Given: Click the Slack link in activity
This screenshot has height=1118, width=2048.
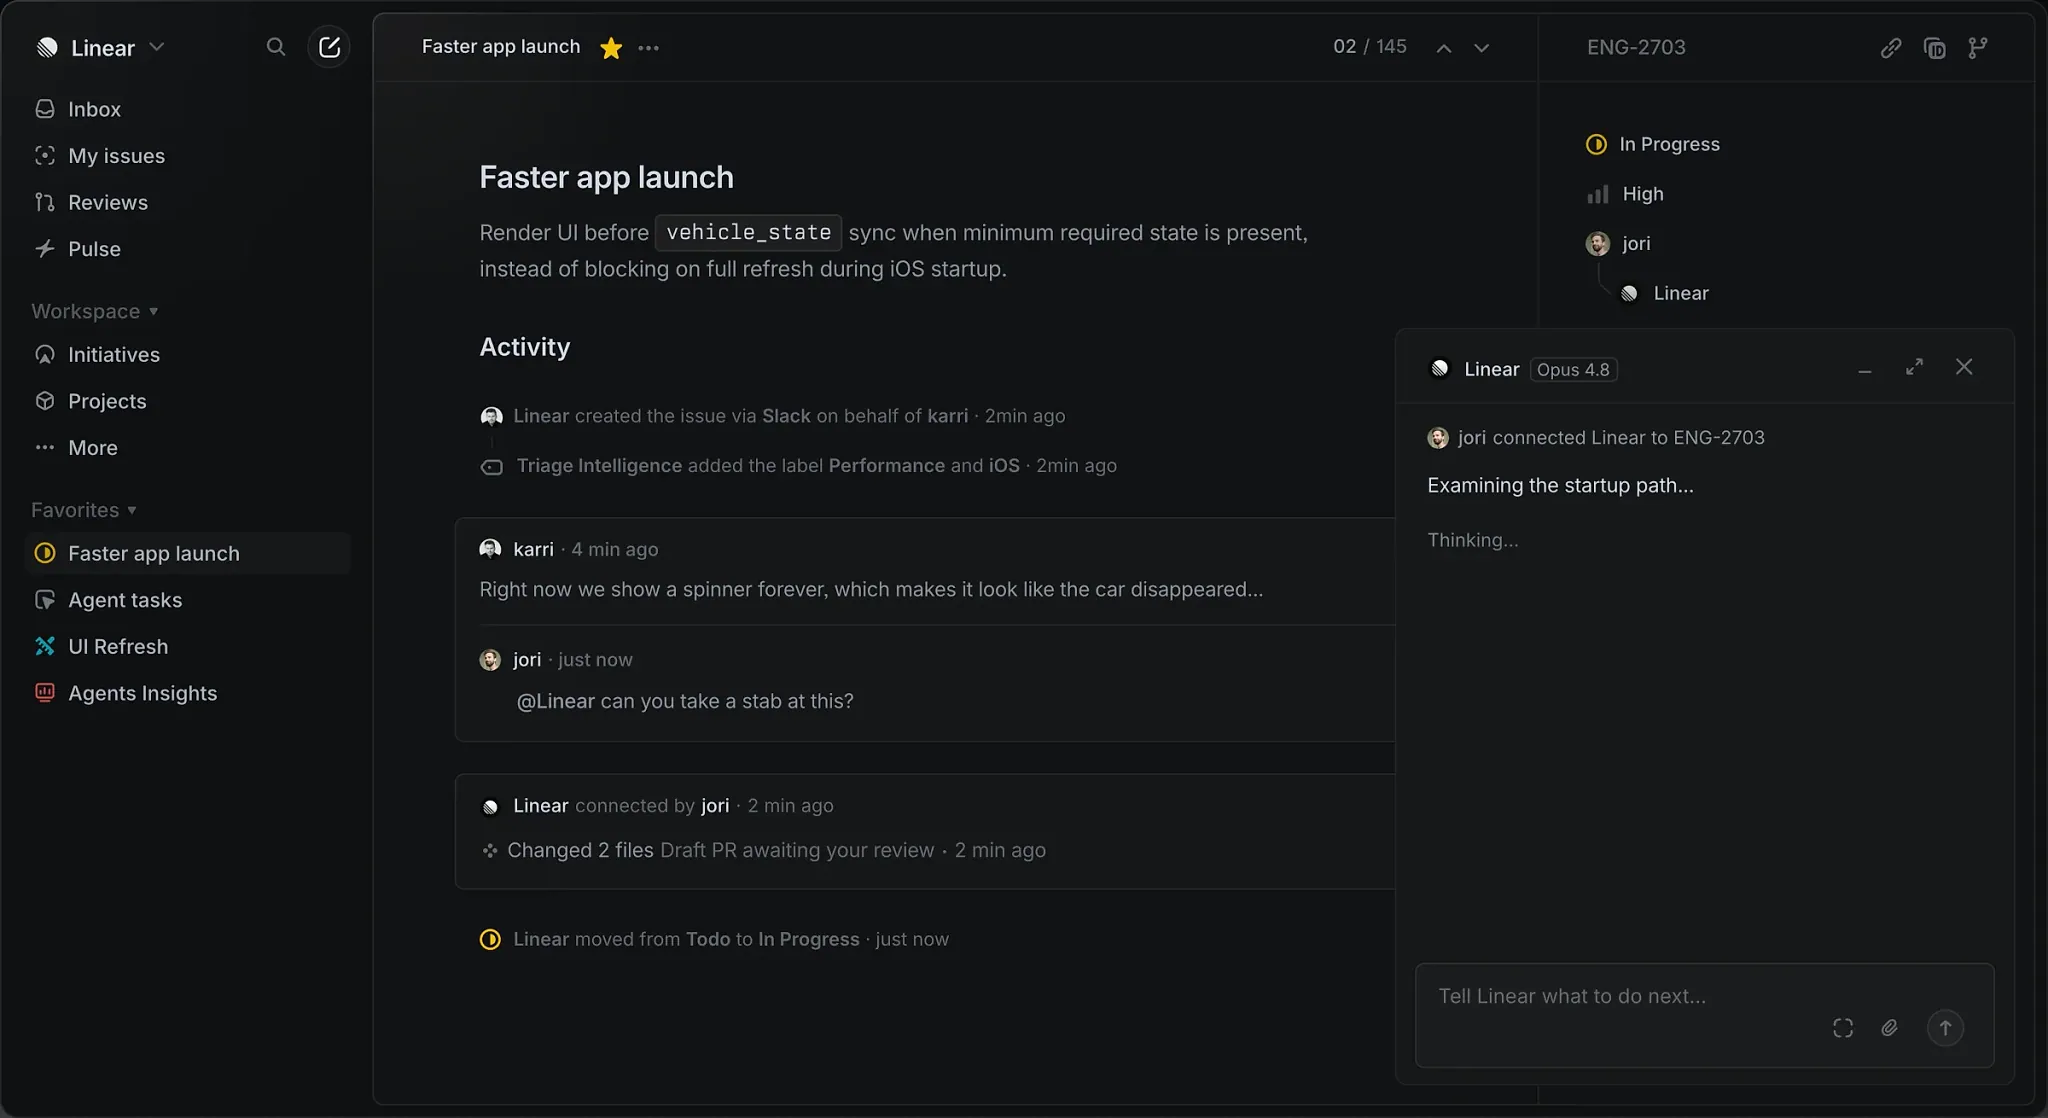Looking at the screenshot, I should 786,416.
